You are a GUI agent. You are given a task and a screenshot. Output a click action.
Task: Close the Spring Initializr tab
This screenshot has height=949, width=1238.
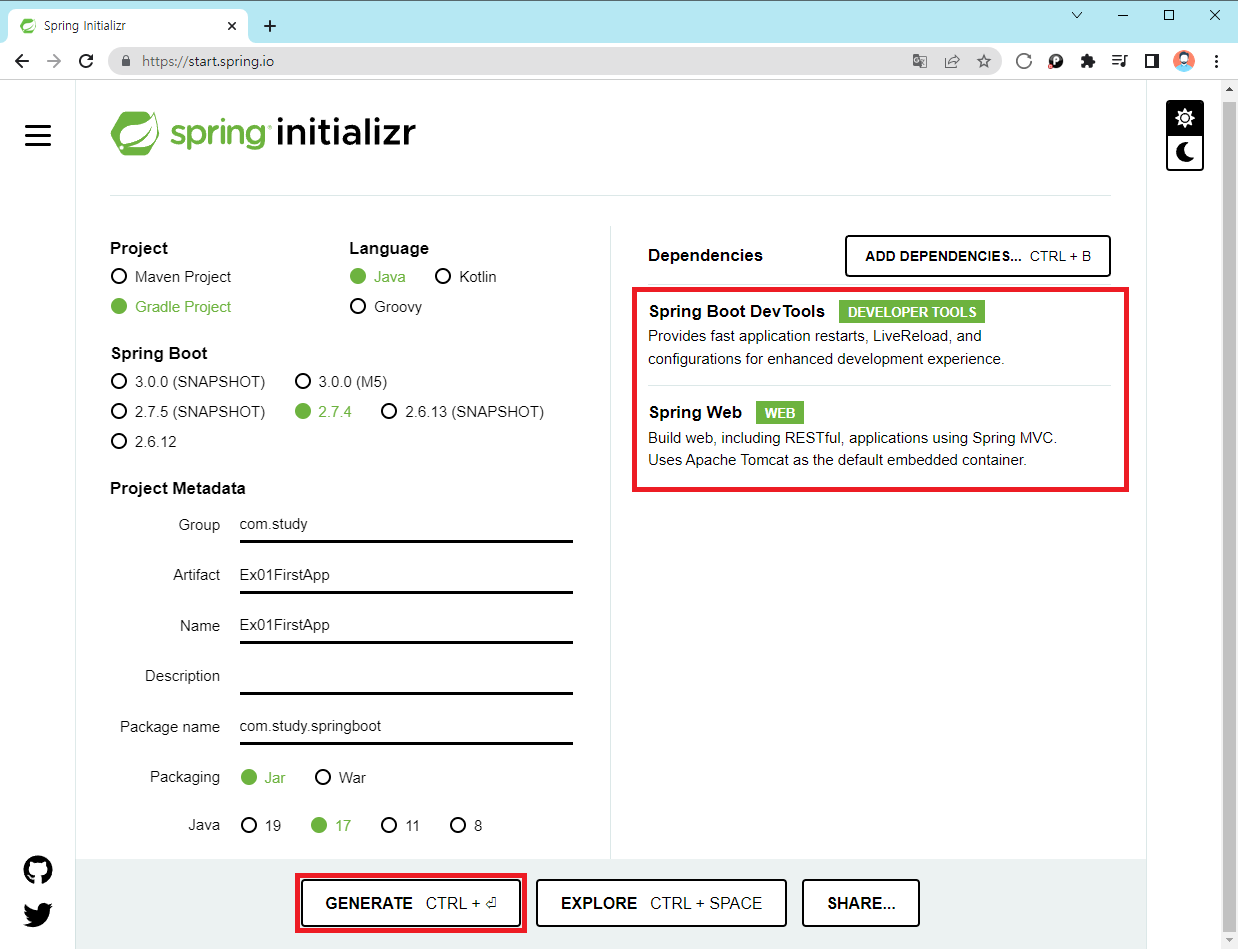[232, 26]
